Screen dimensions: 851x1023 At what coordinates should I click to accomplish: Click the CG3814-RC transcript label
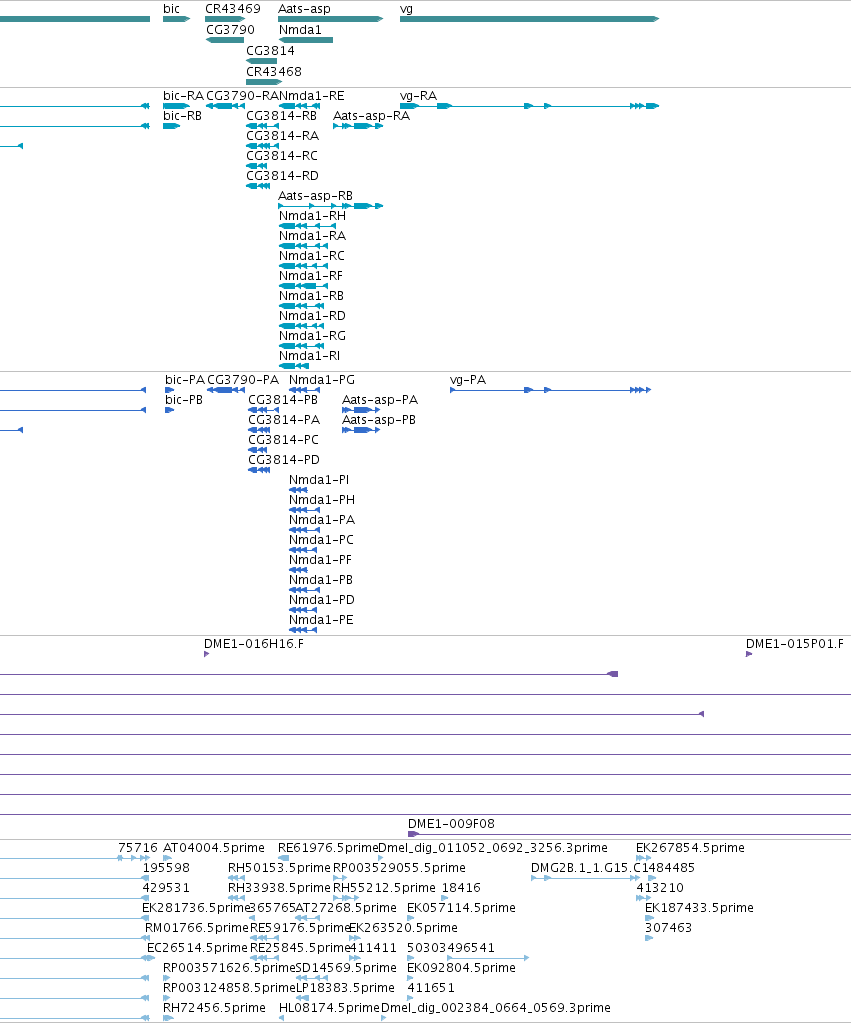282,155
